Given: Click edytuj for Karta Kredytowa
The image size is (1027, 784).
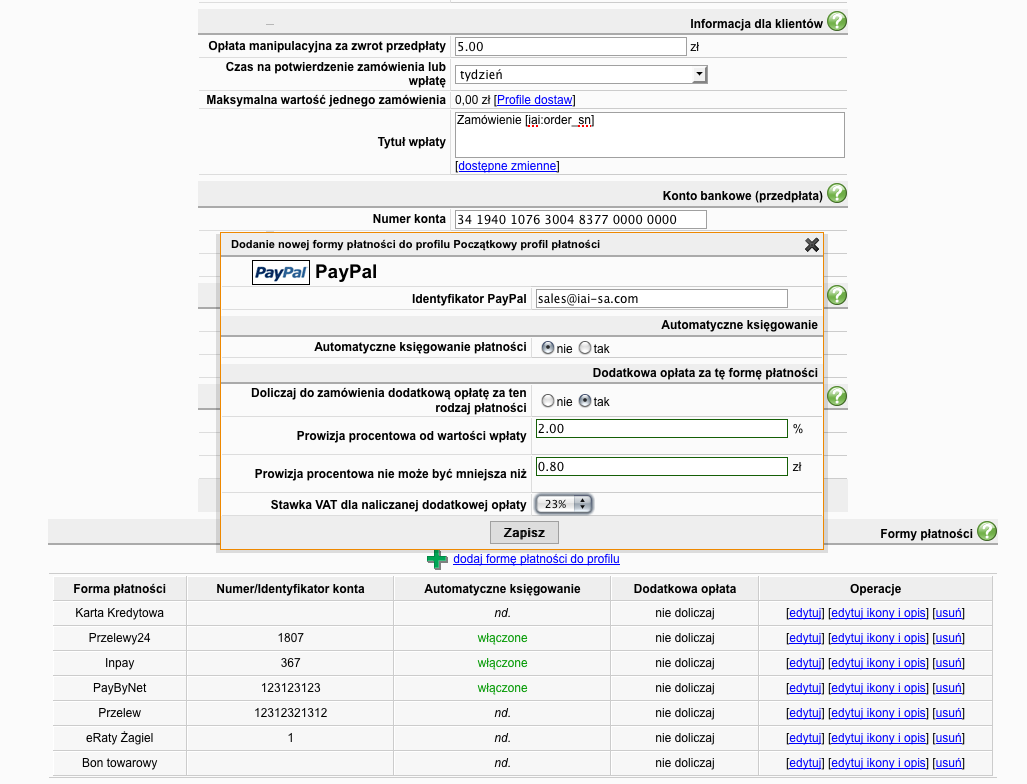Looking at the screenshot, I should tap(805, 613).
